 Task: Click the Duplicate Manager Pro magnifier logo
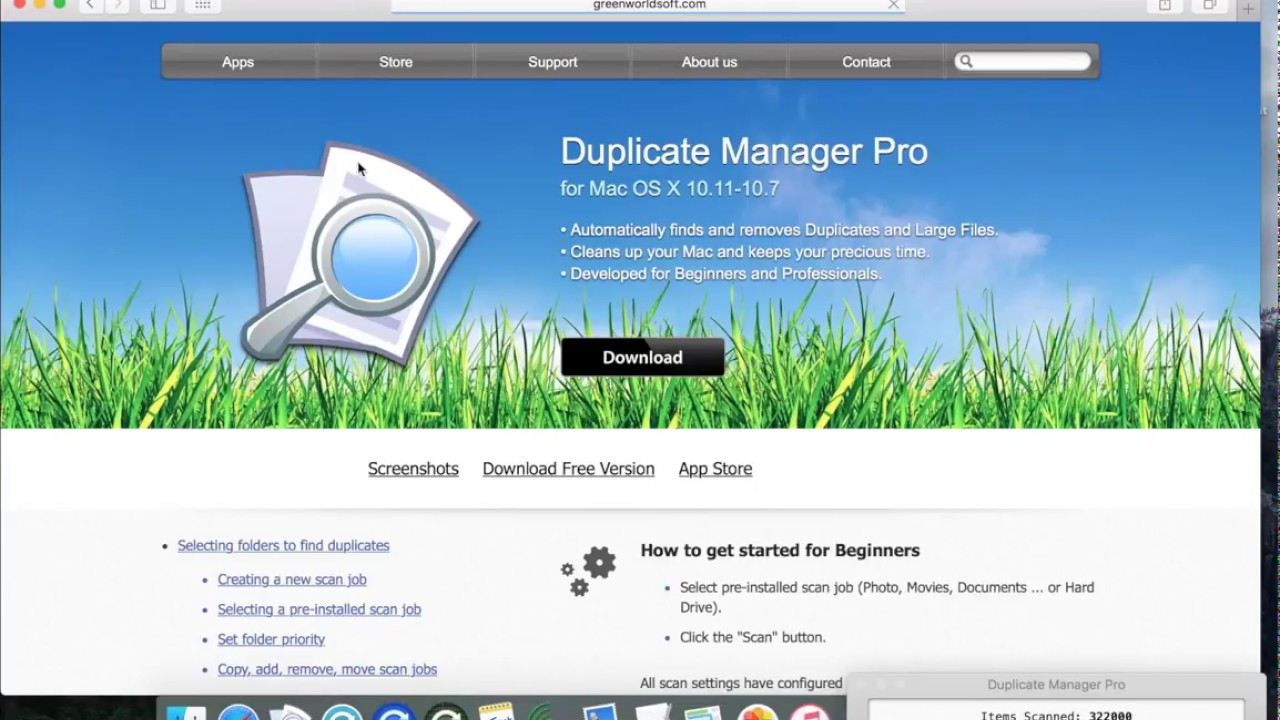(360, 253)
